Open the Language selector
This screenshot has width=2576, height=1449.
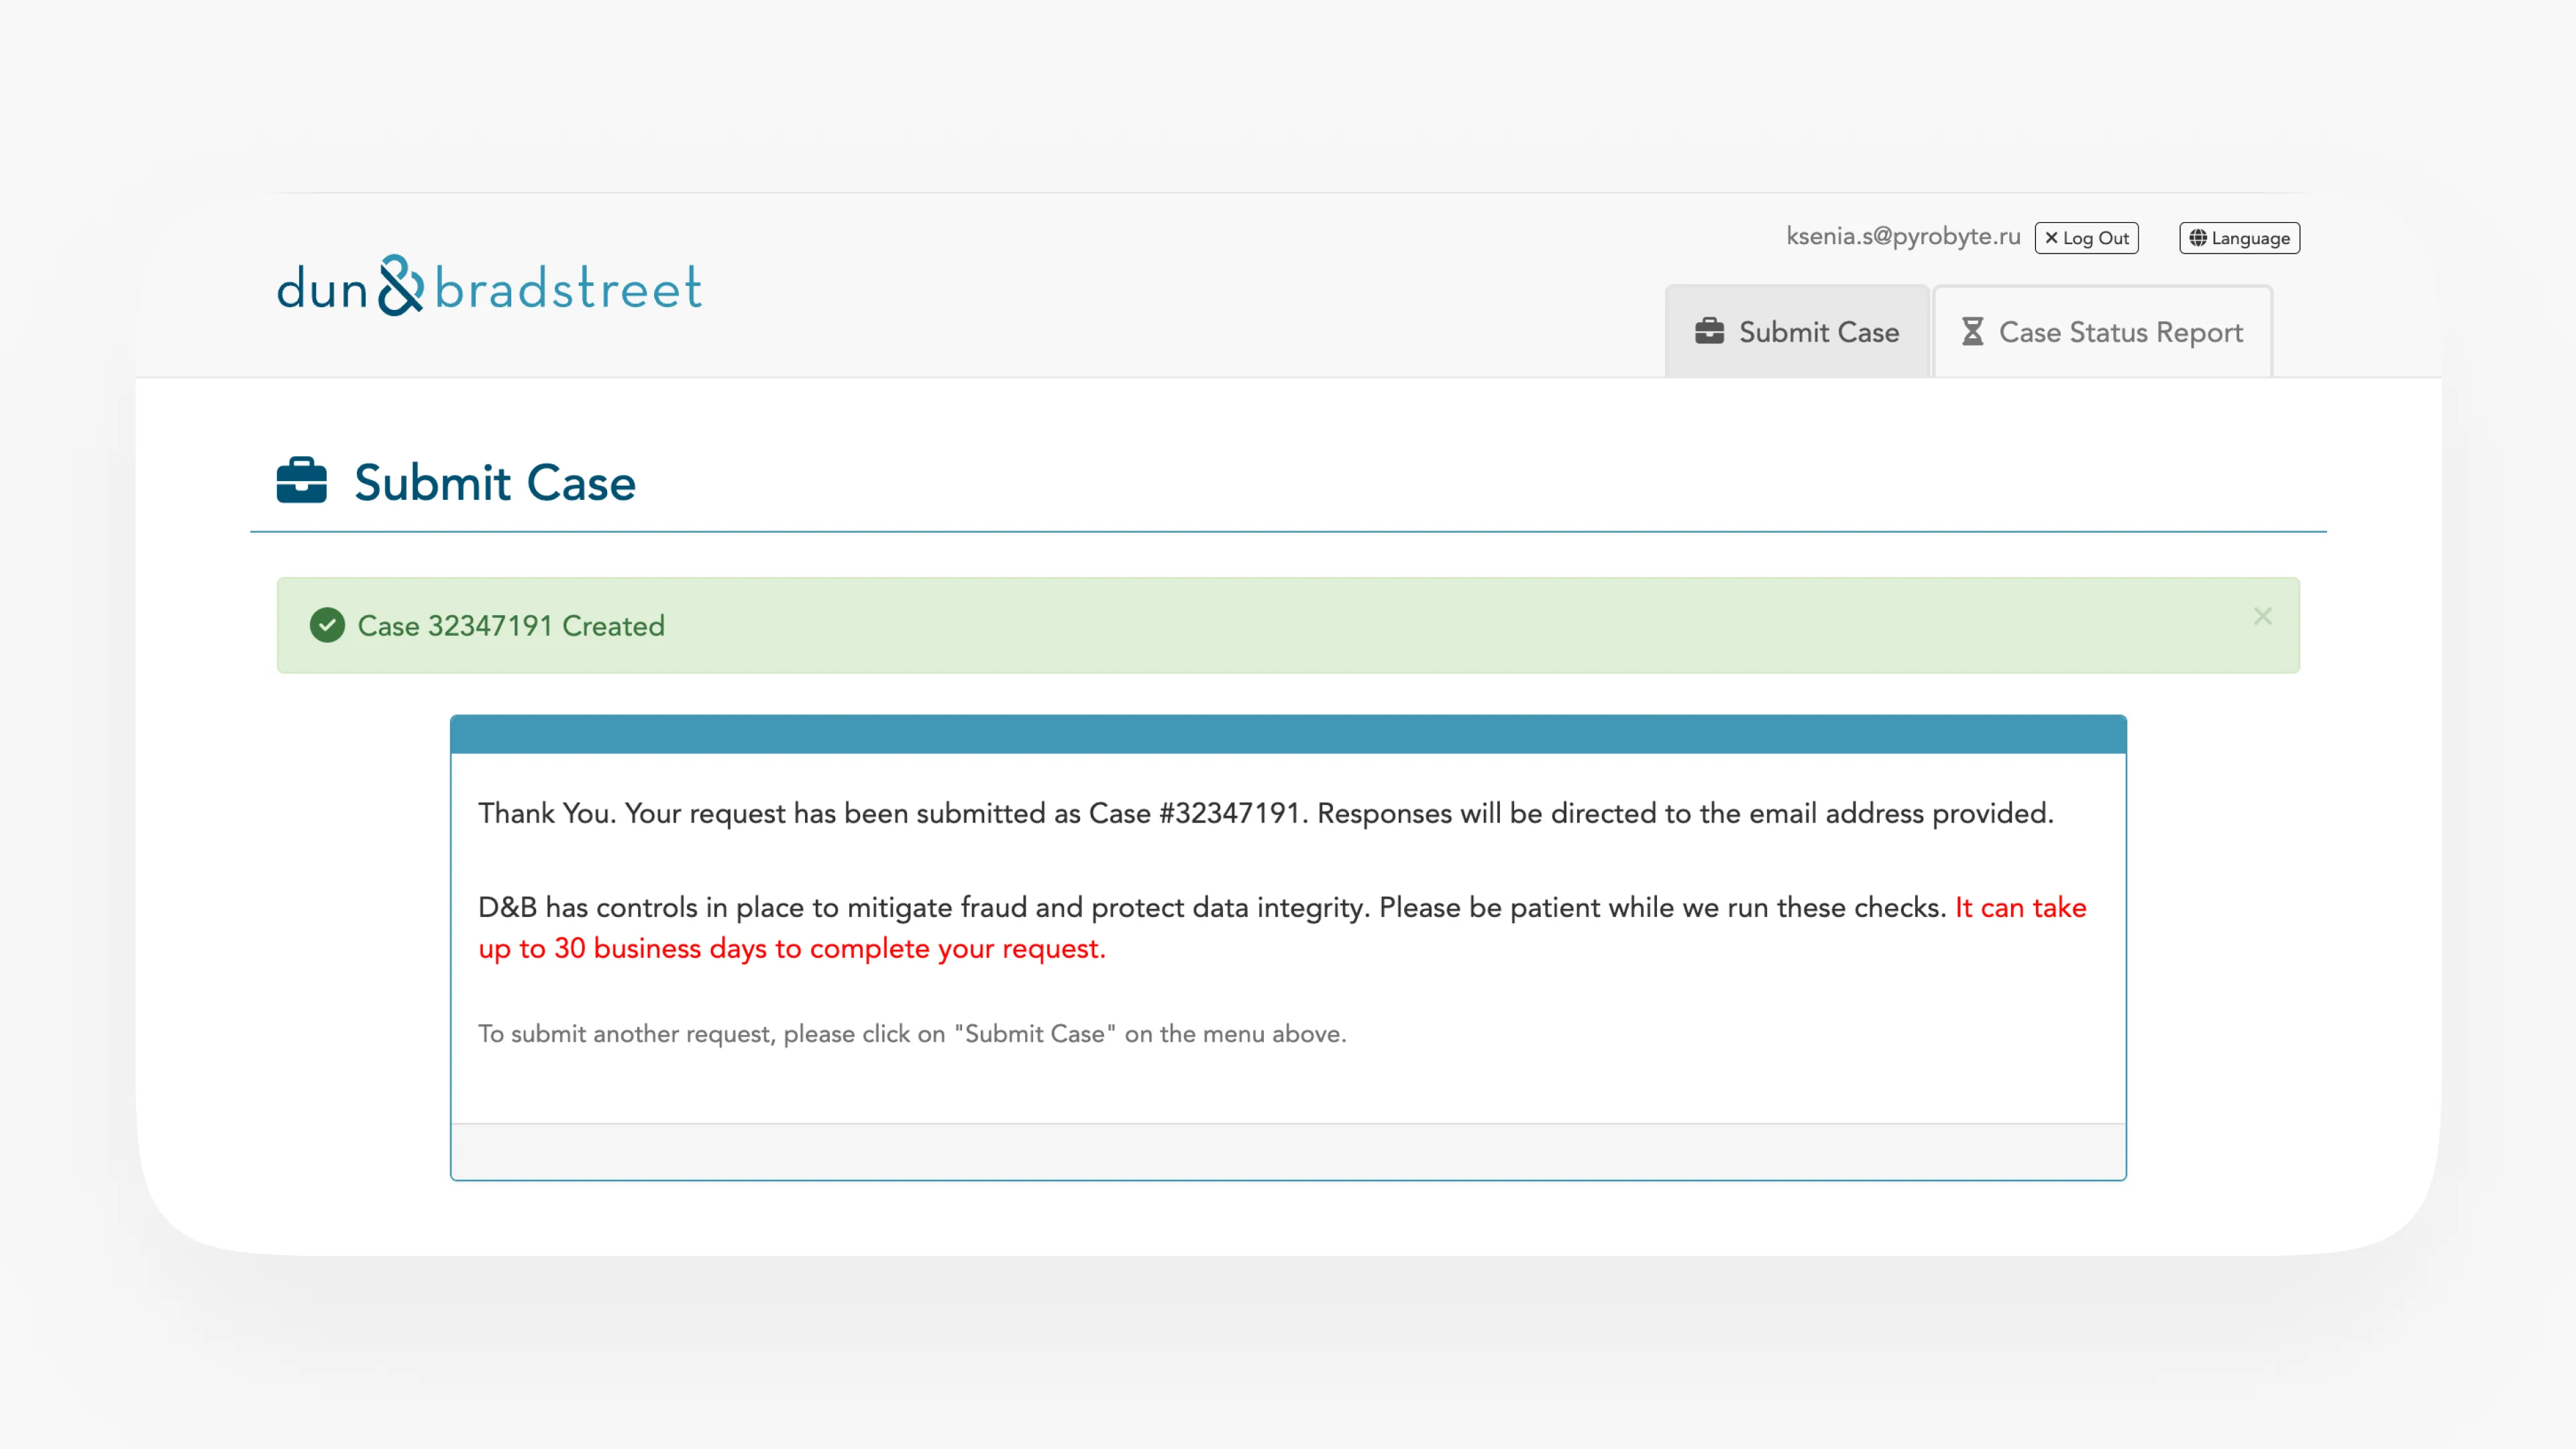(x=2239, y=238)
